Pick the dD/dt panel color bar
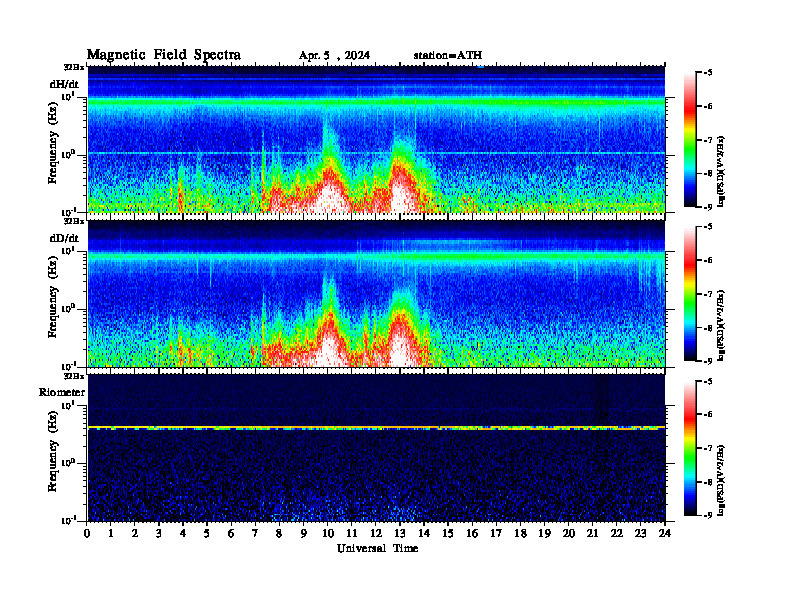792x612 pixels. pos(689,294)
